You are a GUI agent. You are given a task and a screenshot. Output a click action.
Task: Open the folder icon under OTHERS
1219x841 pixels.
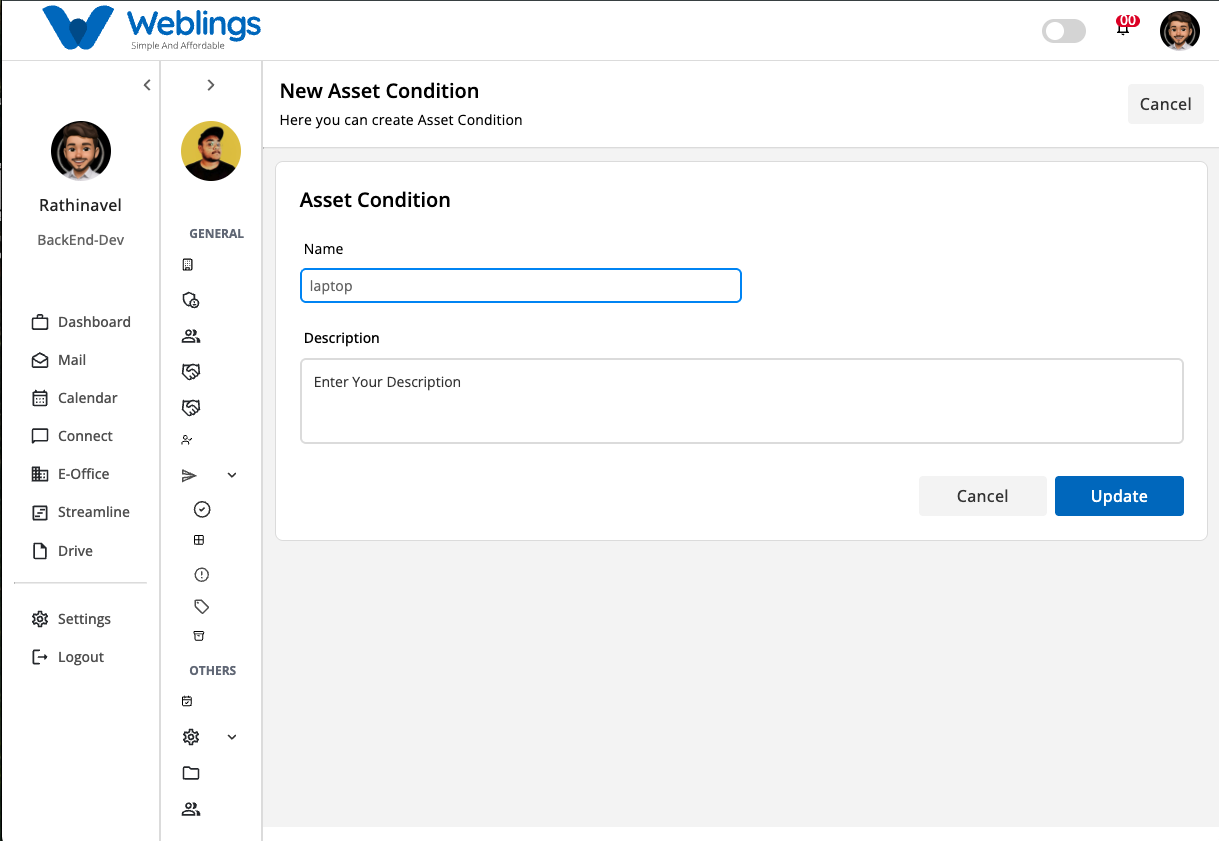[x=191, y=773]
